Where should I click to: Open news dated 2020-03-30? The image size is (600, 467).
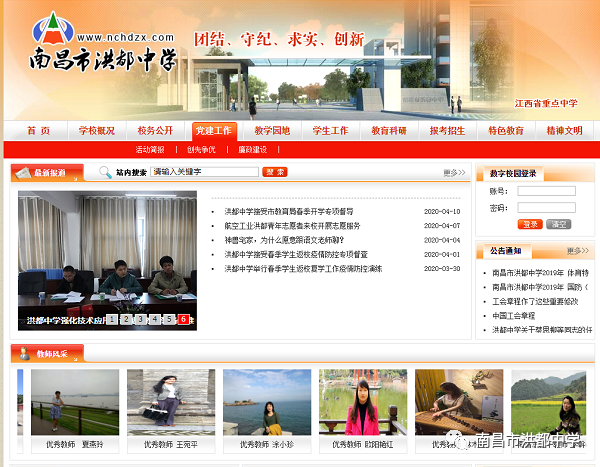[x=303, y=269]
